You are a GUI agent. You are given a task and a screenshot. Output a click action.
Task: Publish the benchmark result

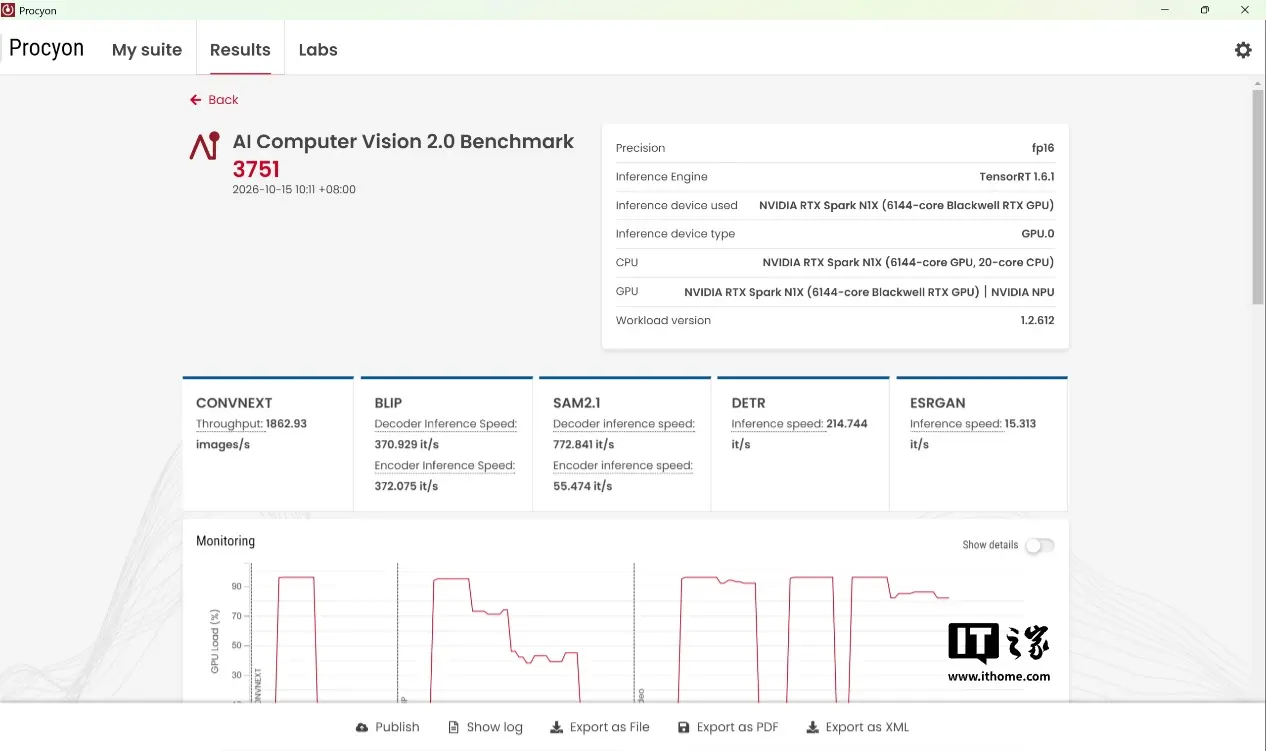(x=388, y=727)
